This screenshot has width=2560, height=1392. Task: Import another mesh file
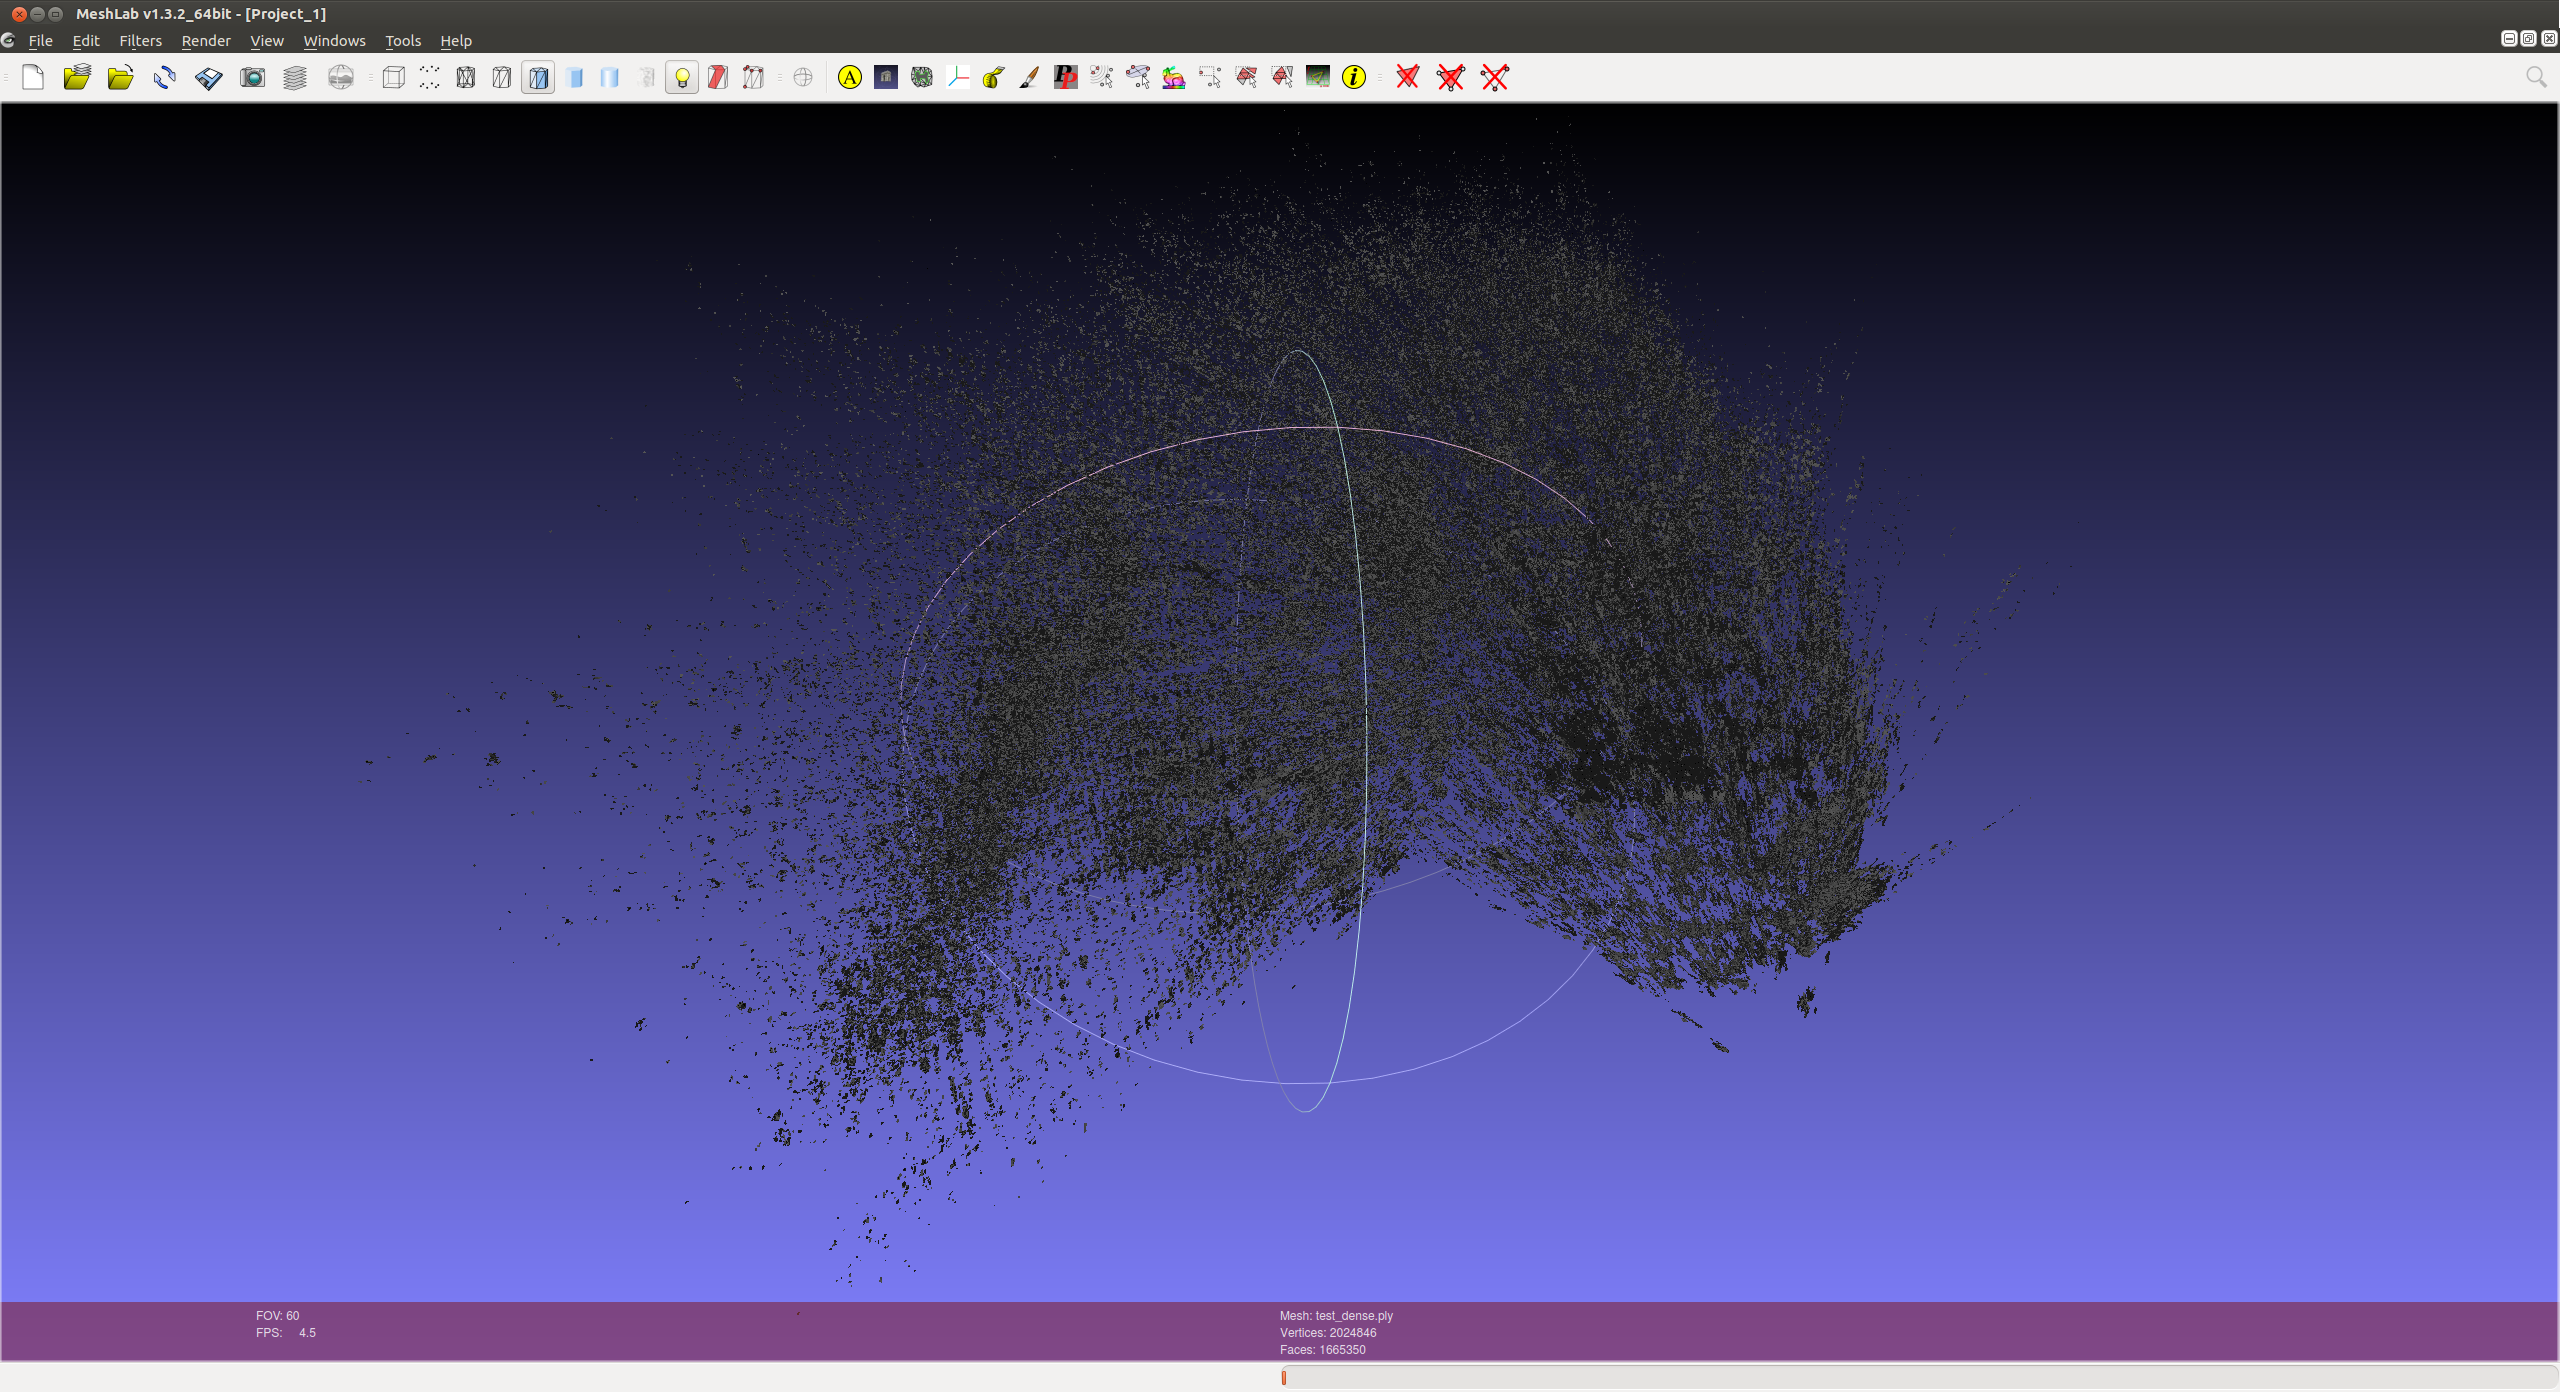click(x=120, y=77)
